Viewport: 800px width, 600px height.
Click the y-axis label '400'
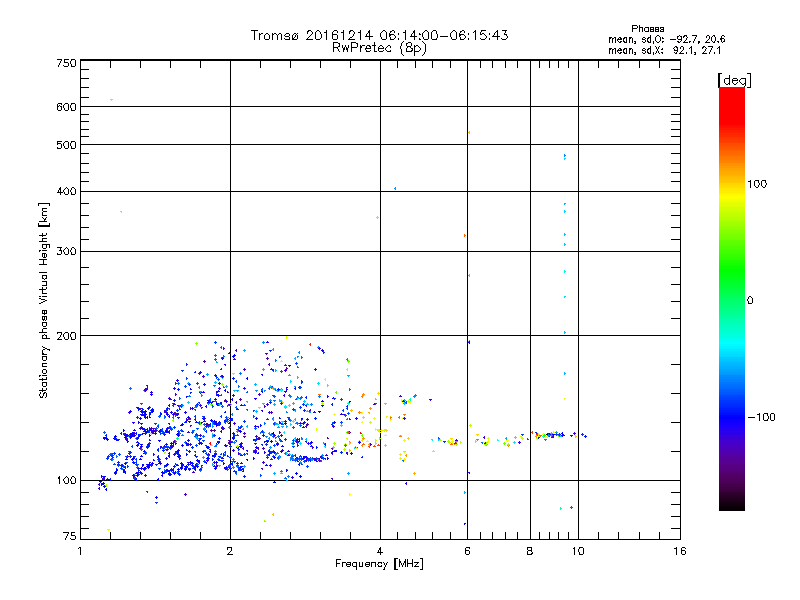pyautogui.click(x=66, y=191)
